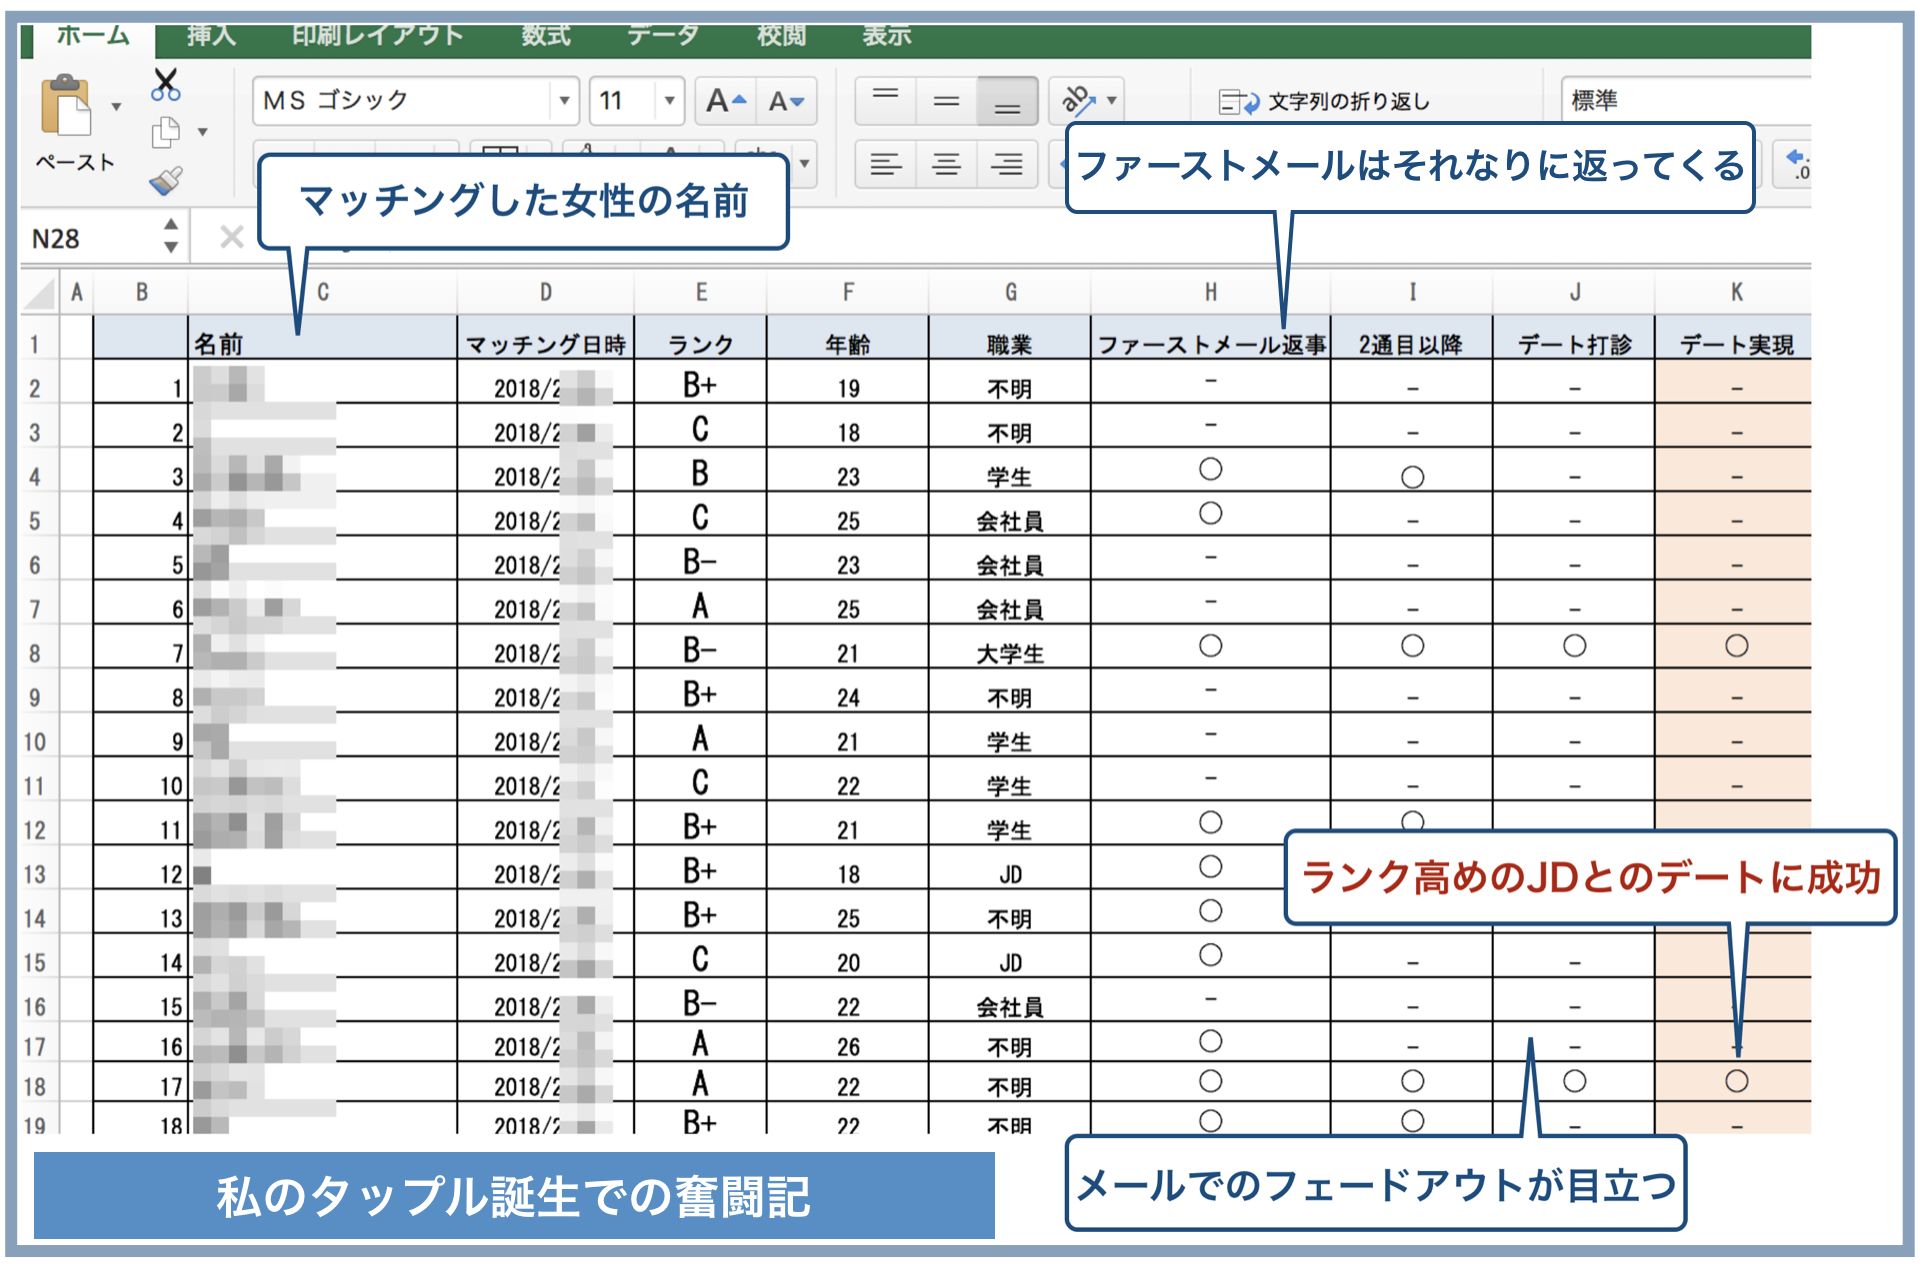Click the text orientation ab icon
This screenshot has height=1264, width=1924.
(1078, 100)
